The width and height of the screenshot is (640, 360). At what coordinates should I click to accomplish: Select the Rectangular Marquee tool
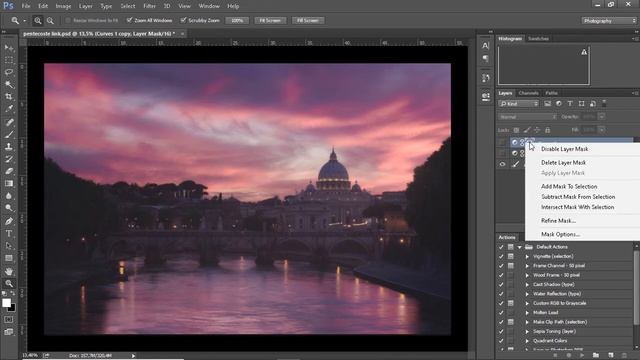pyautogui.click(x=9, y=60)
